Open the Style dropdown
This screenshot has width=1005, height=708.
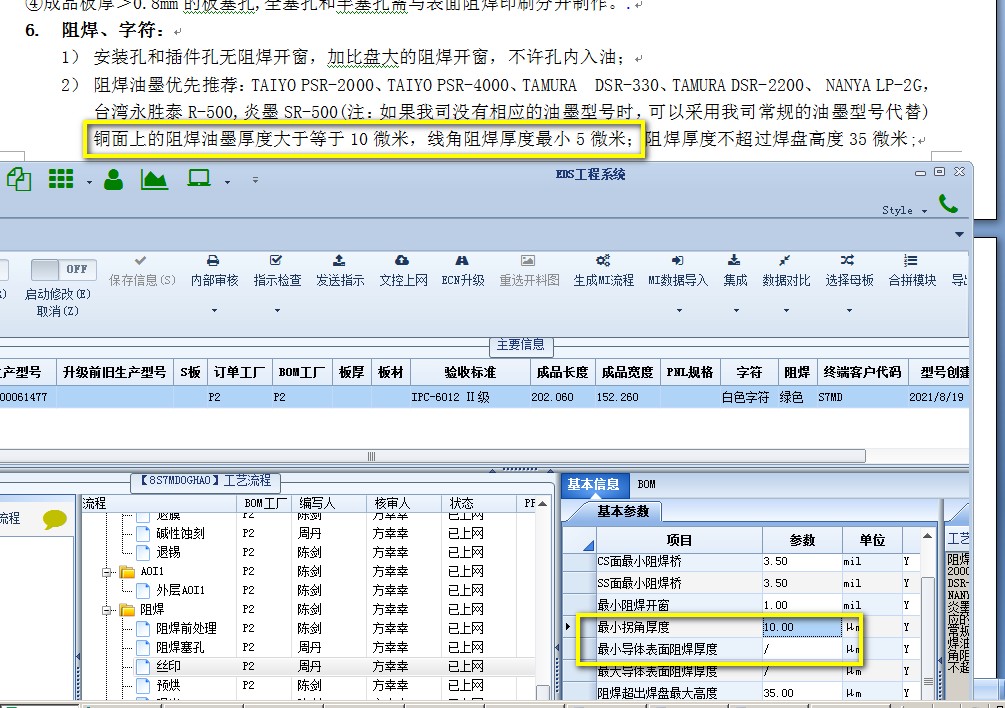click(x=904, y=210)
